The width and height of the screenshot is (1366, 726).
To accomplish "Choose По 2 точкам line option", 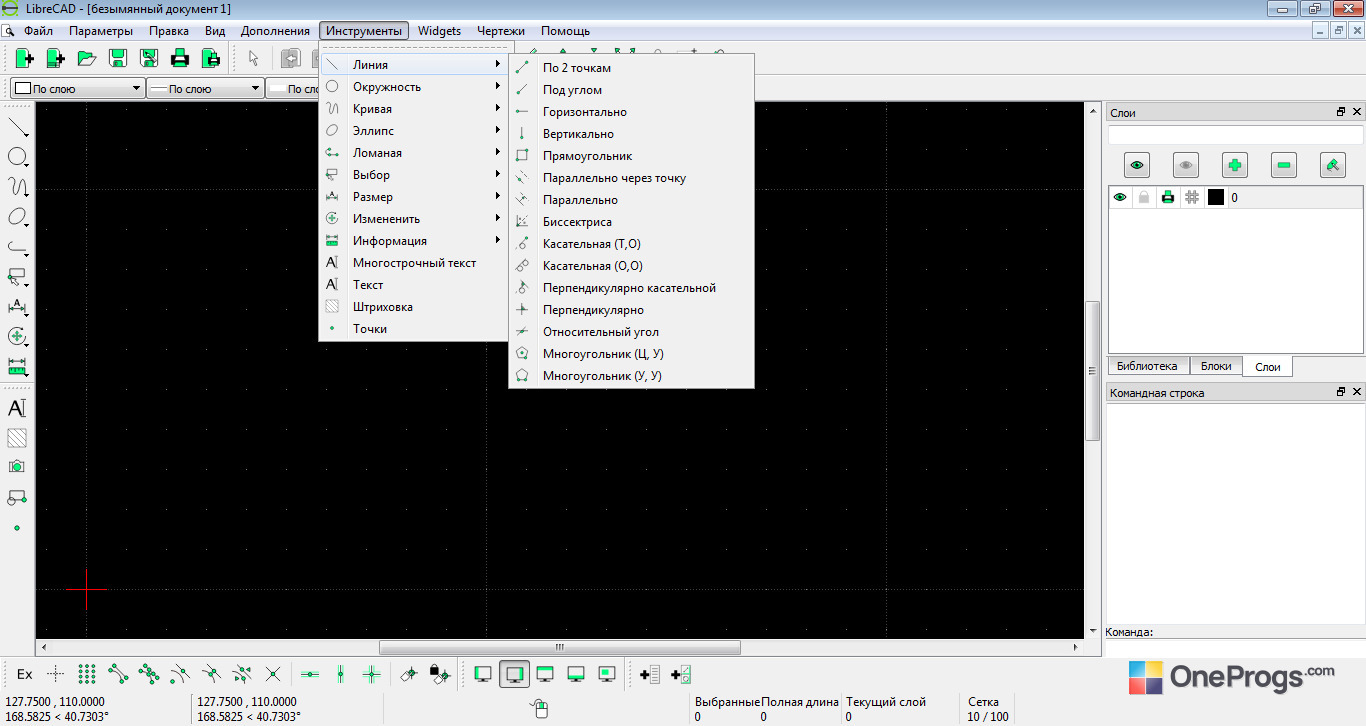I will pyautogui.click(x=631, y=68).
